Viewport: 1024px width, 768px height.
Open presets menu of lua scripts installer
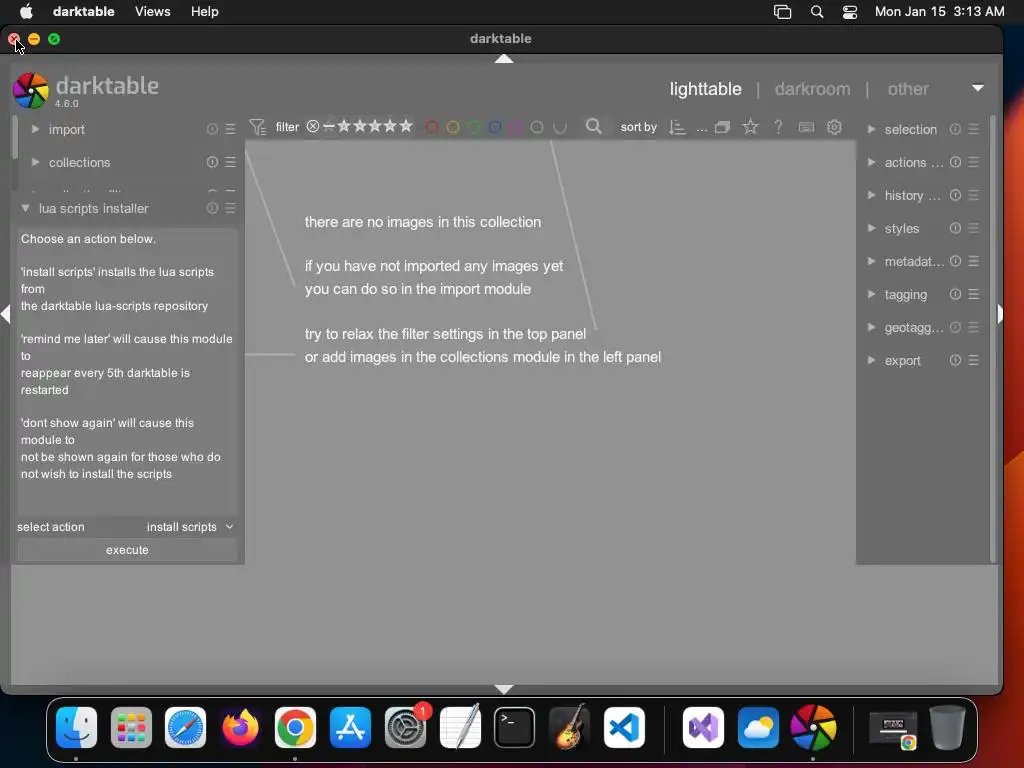tap(231, 208)
